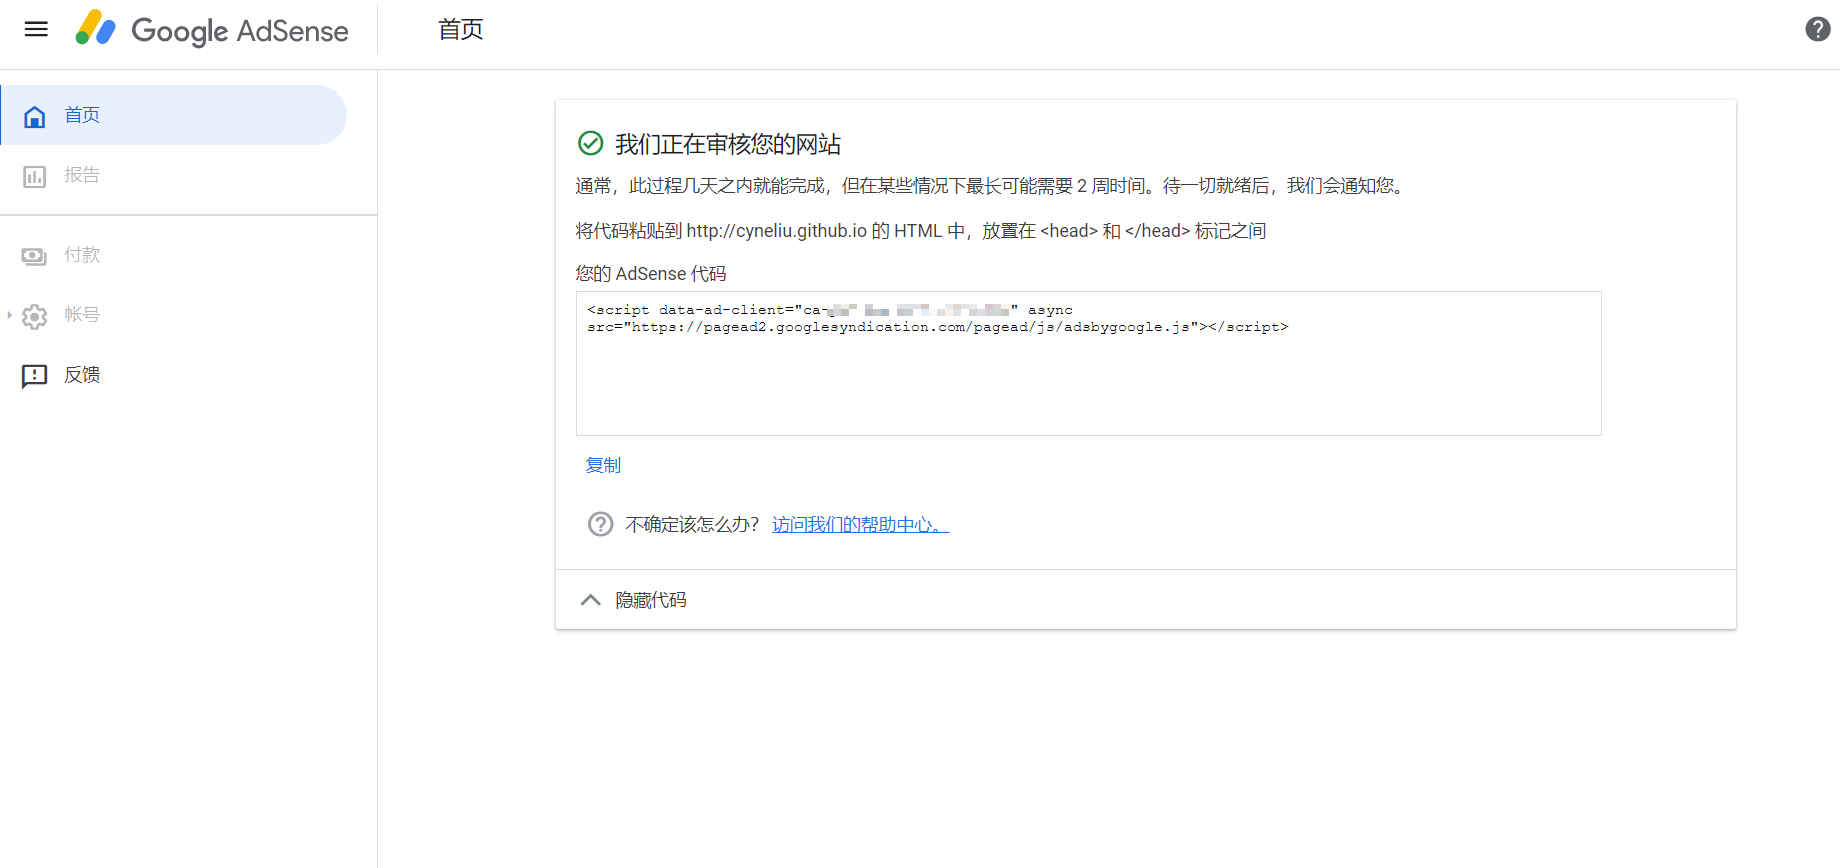Image resolution: width=1840 pixels, height=868 pixels.
Task: Select the 首页 home sidebar item
Action: pos(174,115)
